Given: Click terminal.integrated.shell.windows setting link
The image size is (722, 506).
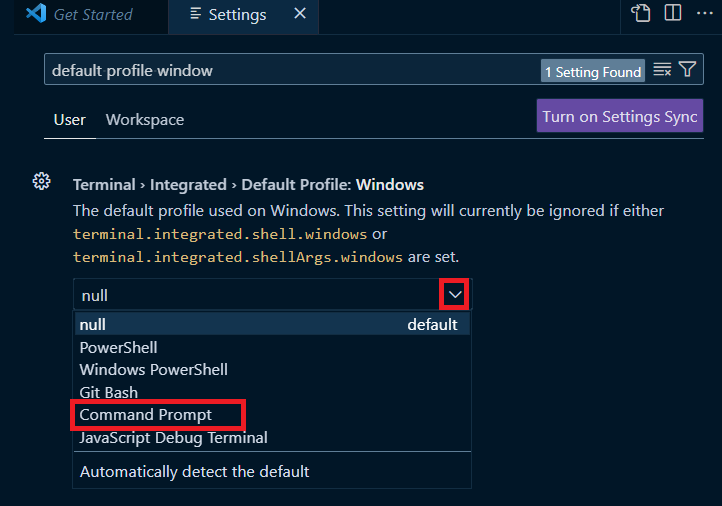Looking at the screenshot, I should click(220, 234).
